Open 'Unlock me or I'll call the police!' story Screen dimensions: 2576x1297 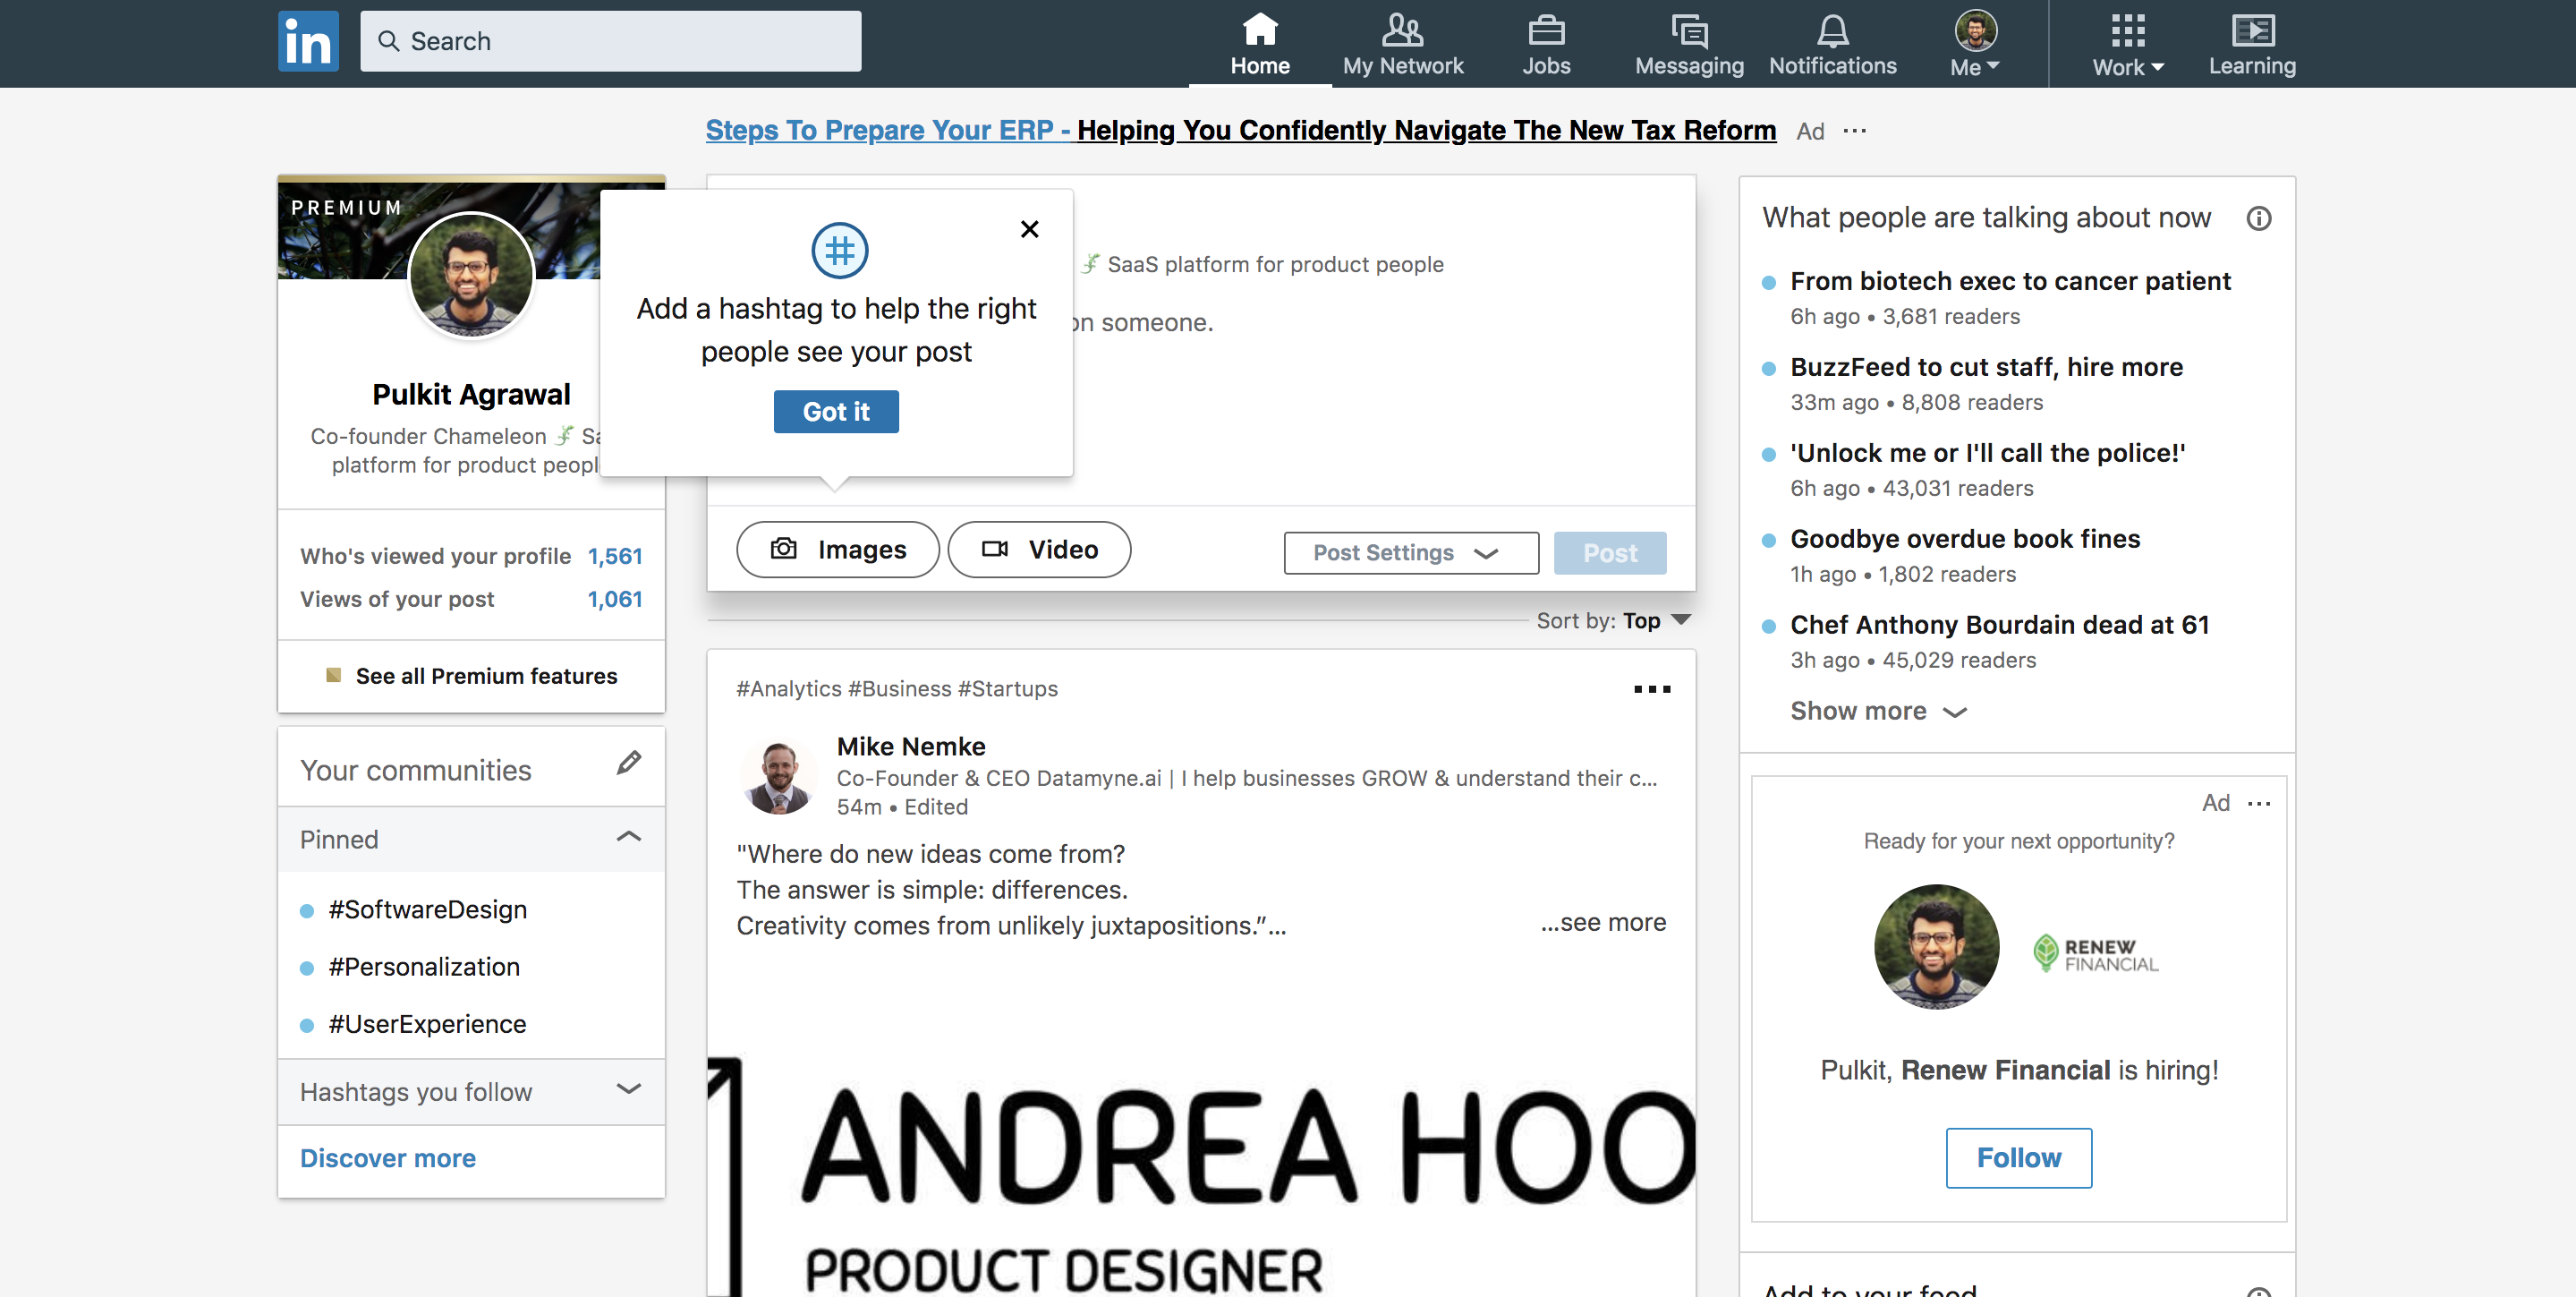(x=1987, y=454)
